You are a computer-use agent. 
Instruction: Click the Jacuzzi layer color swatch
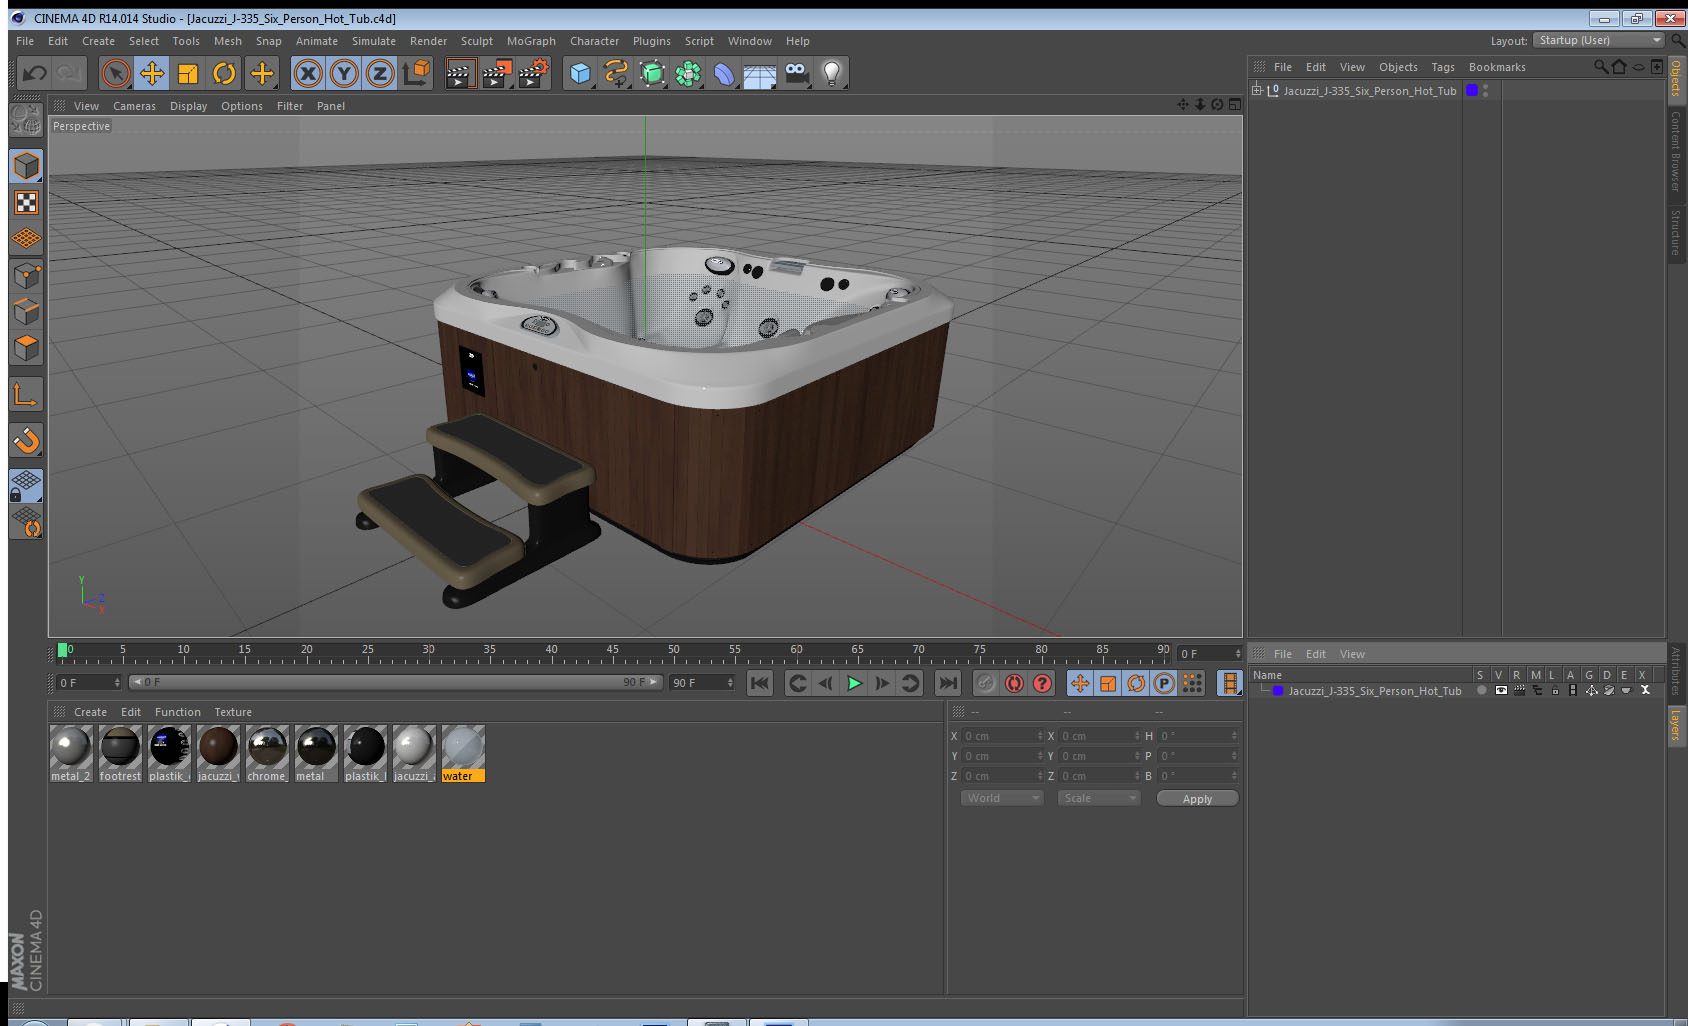1278,691
